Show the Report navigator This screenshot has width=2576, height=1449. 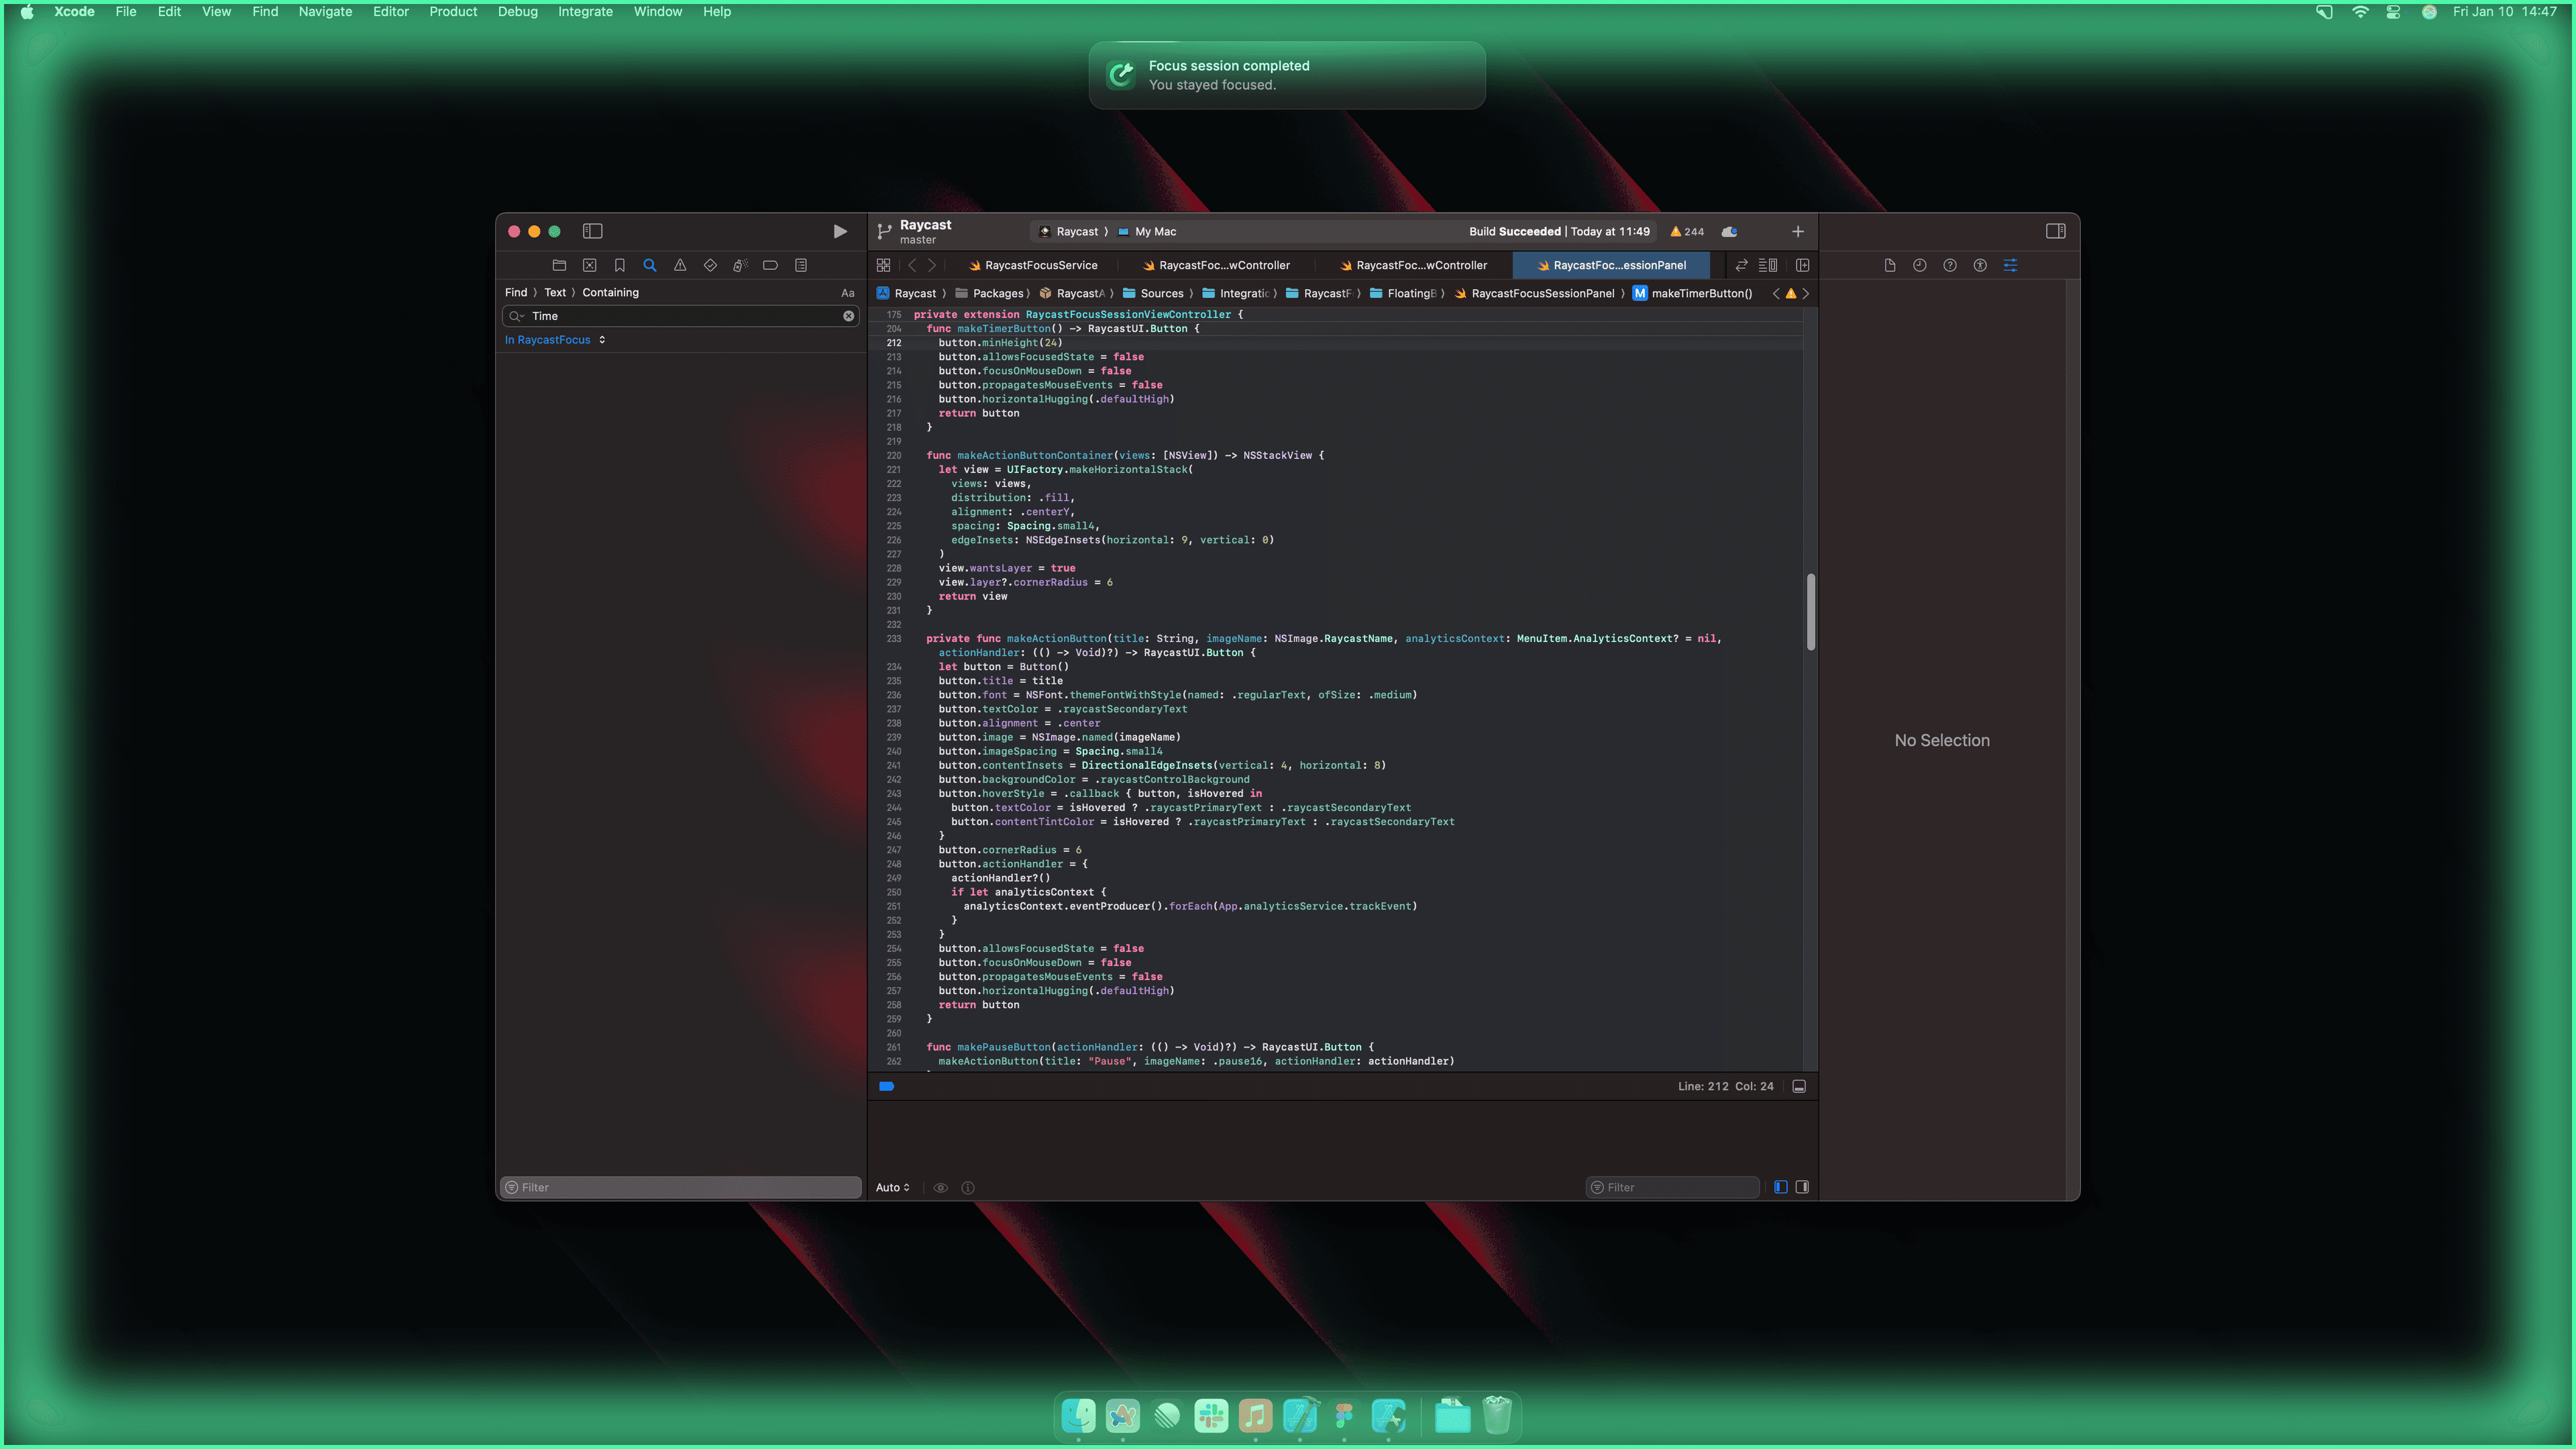coord(800,265)
